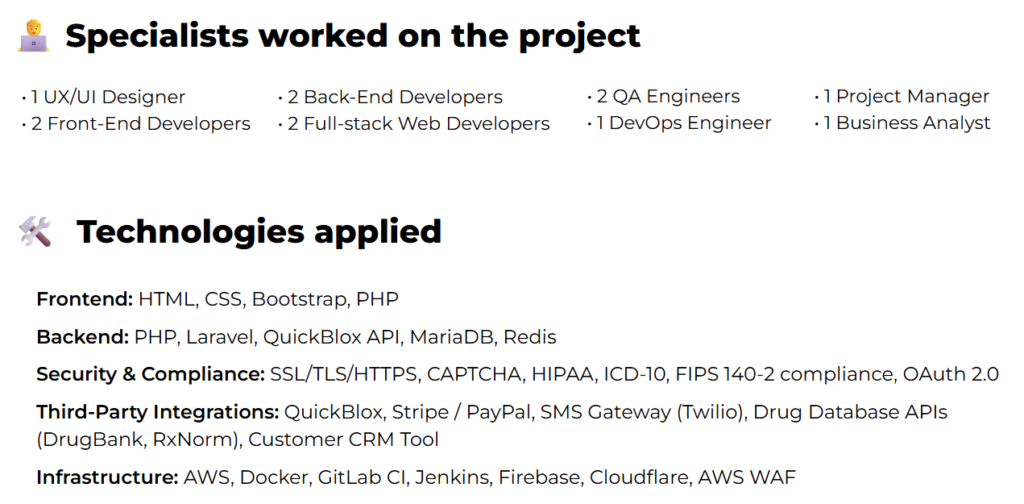Click the Cloudflare text in Infrastructure
1024x504 pixels.
[x=639, y=477]
